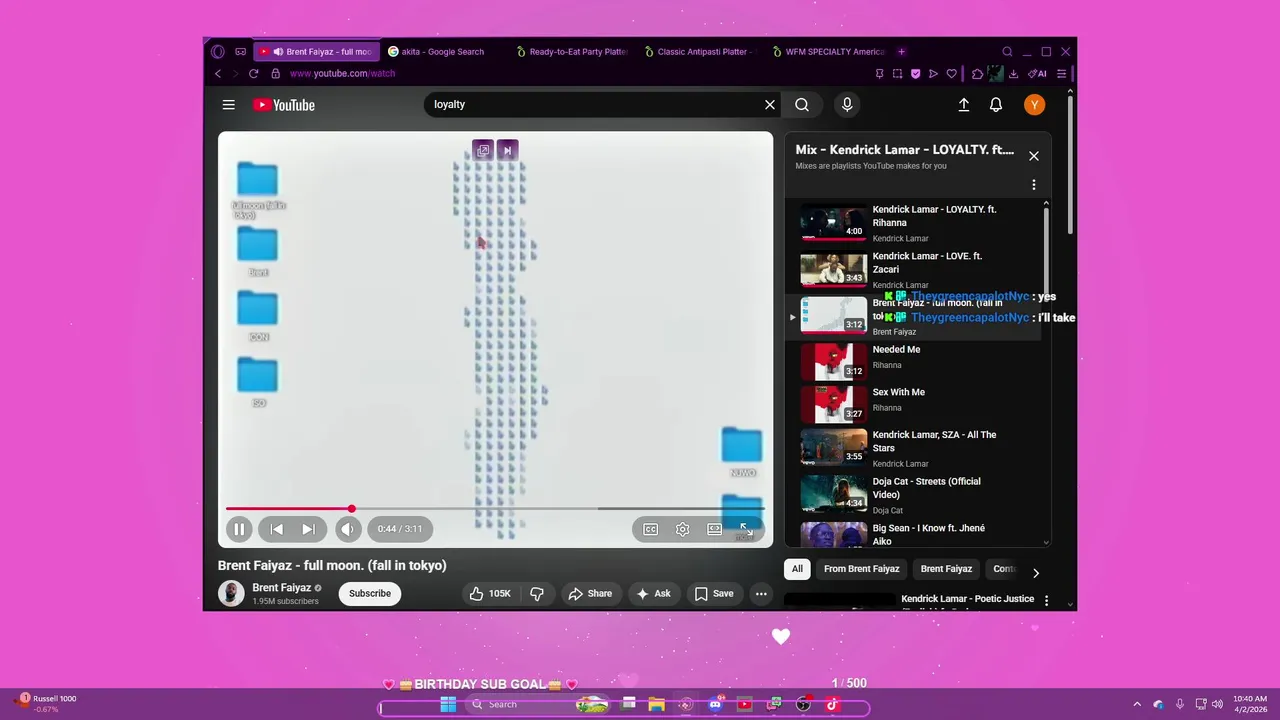Switch to Classic Antipasti Platter tab

(702, 52)
